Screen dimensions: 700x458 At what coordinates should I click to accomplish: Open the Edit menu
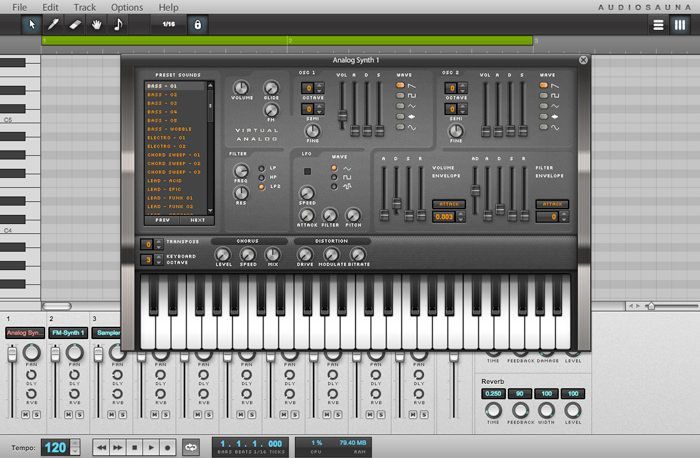(50, 7)
